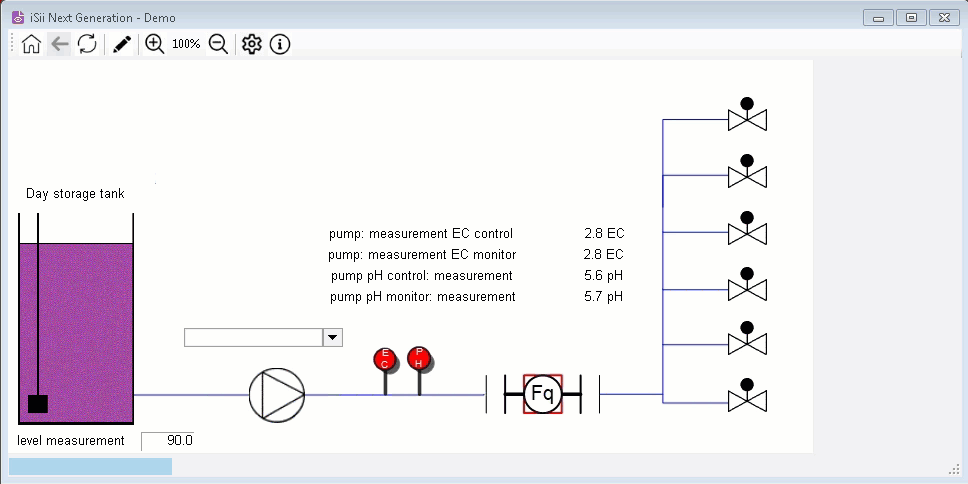Screen dimensions: 968x484
Task: Click the fifth valve from the top
Action: tap(747, 338)
